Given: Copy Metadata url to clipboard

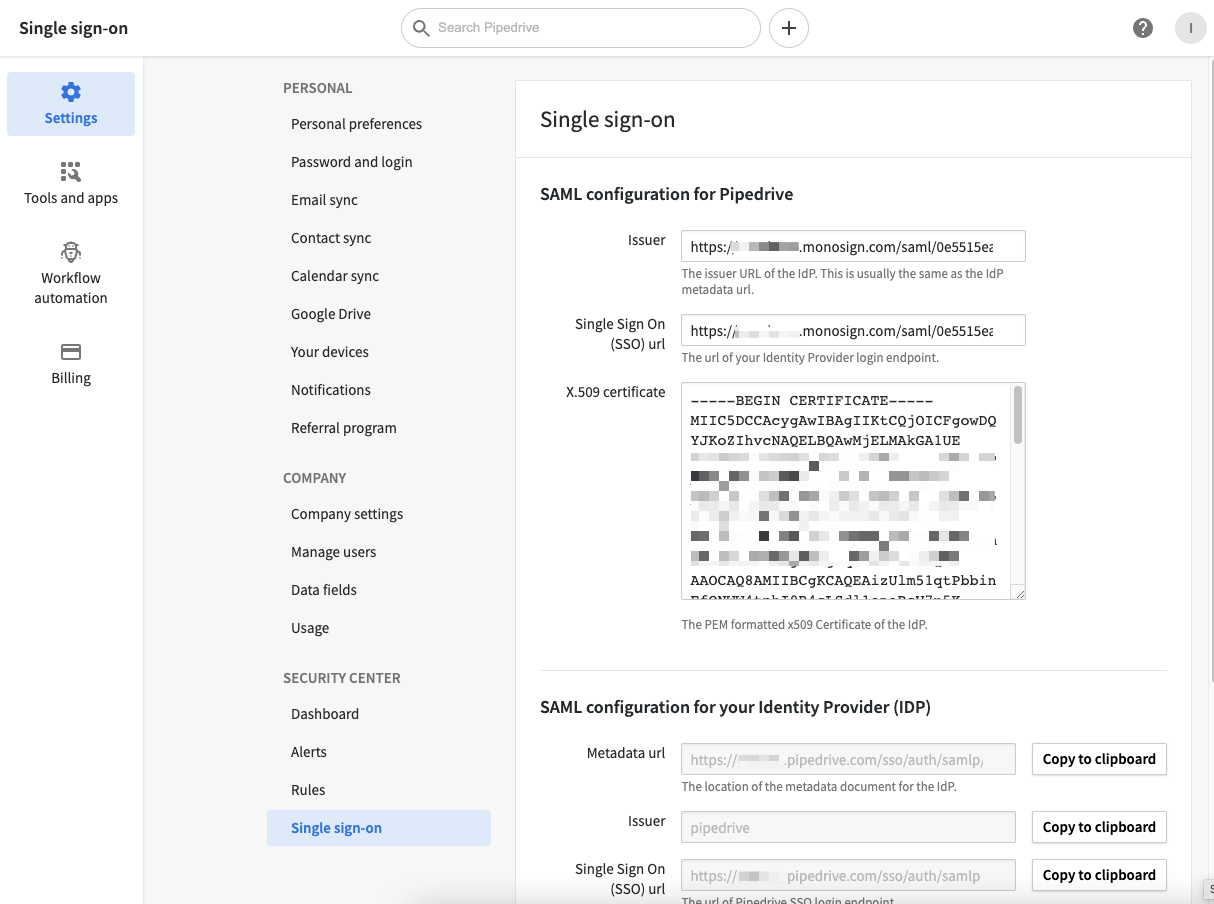Looking at the screenshot, I should [1098, 759].
